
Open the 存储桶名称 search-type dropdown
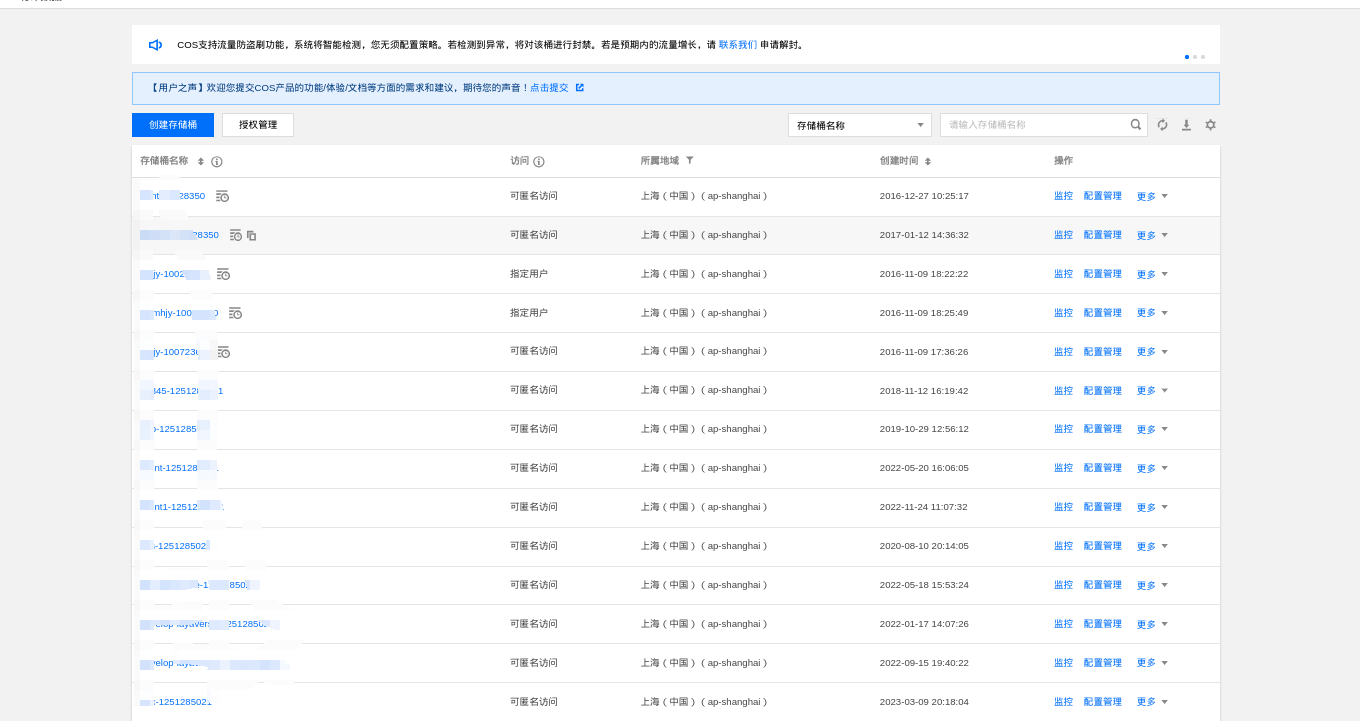860,125
